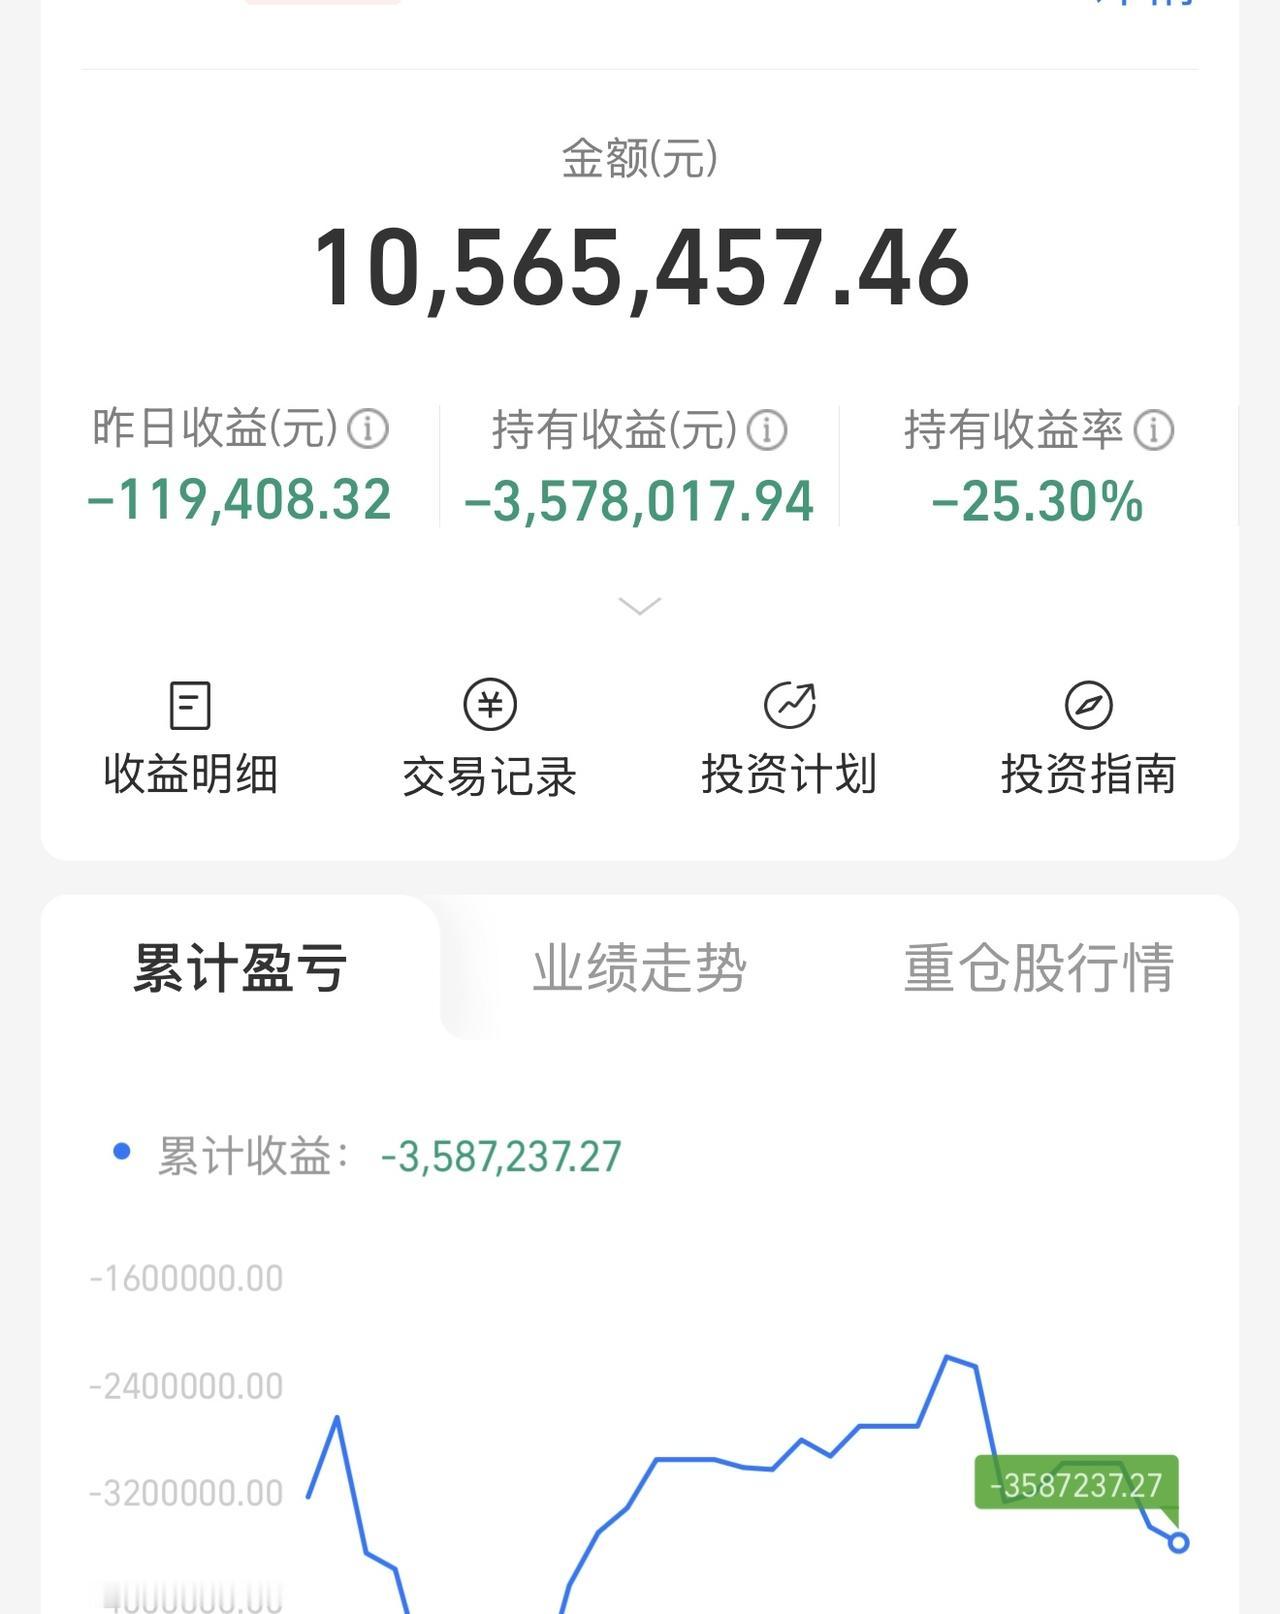Tap holding earnings value -3,578,017.94
The width and height of the screenshot is (1280, 1614).
(639, 502)
